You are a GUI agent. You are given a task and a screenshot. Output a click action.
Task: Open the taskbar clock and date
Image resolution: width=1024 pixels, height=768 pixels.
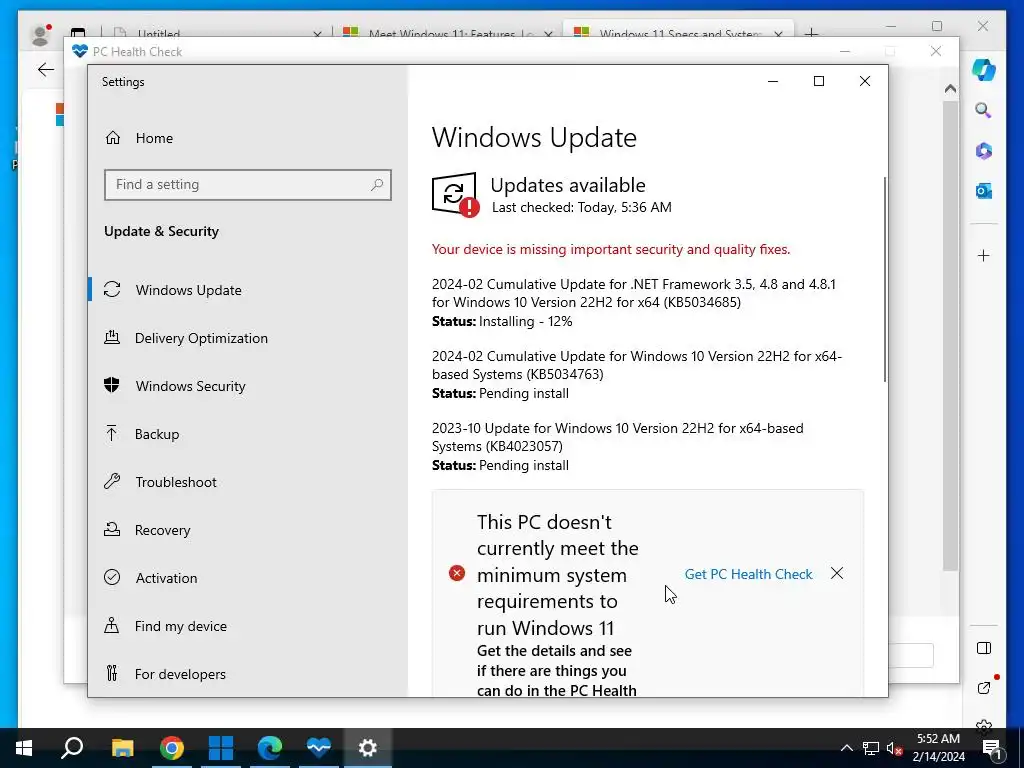coord(938,748)
